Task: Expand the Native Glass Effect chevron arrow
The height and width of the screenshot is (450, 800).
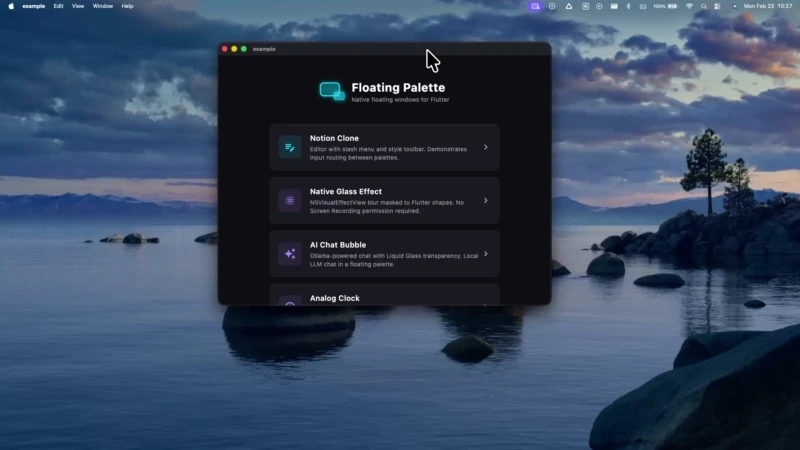Action: pos(486,201)
